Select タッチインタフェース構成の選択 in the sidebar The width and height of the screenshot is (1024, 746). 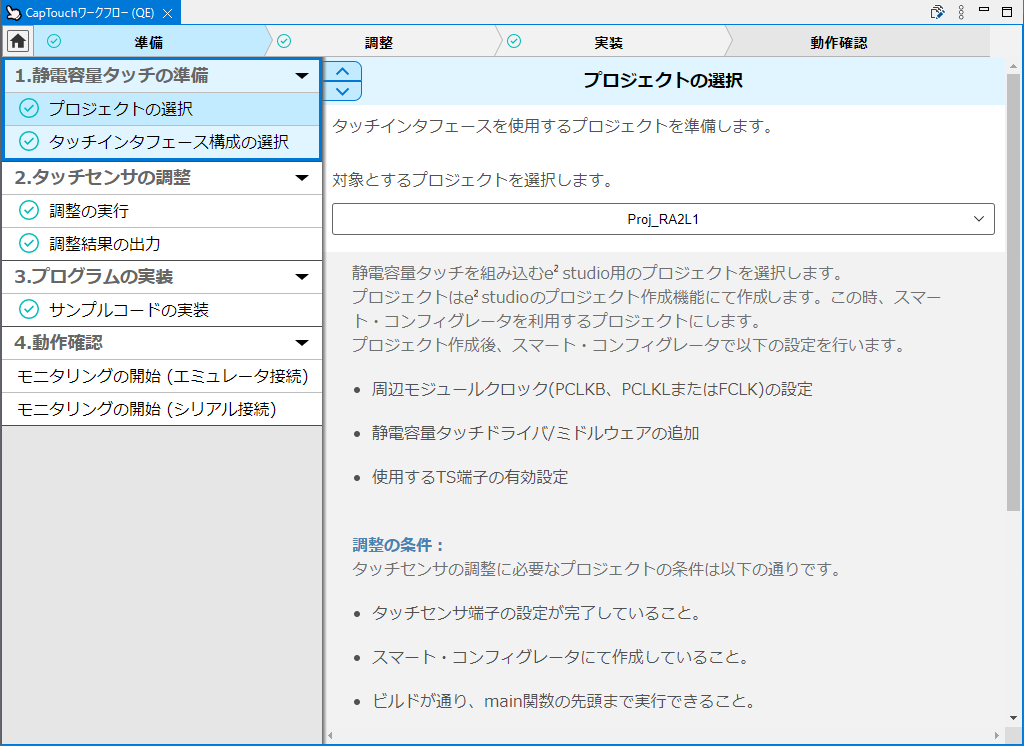coord(168,142)
